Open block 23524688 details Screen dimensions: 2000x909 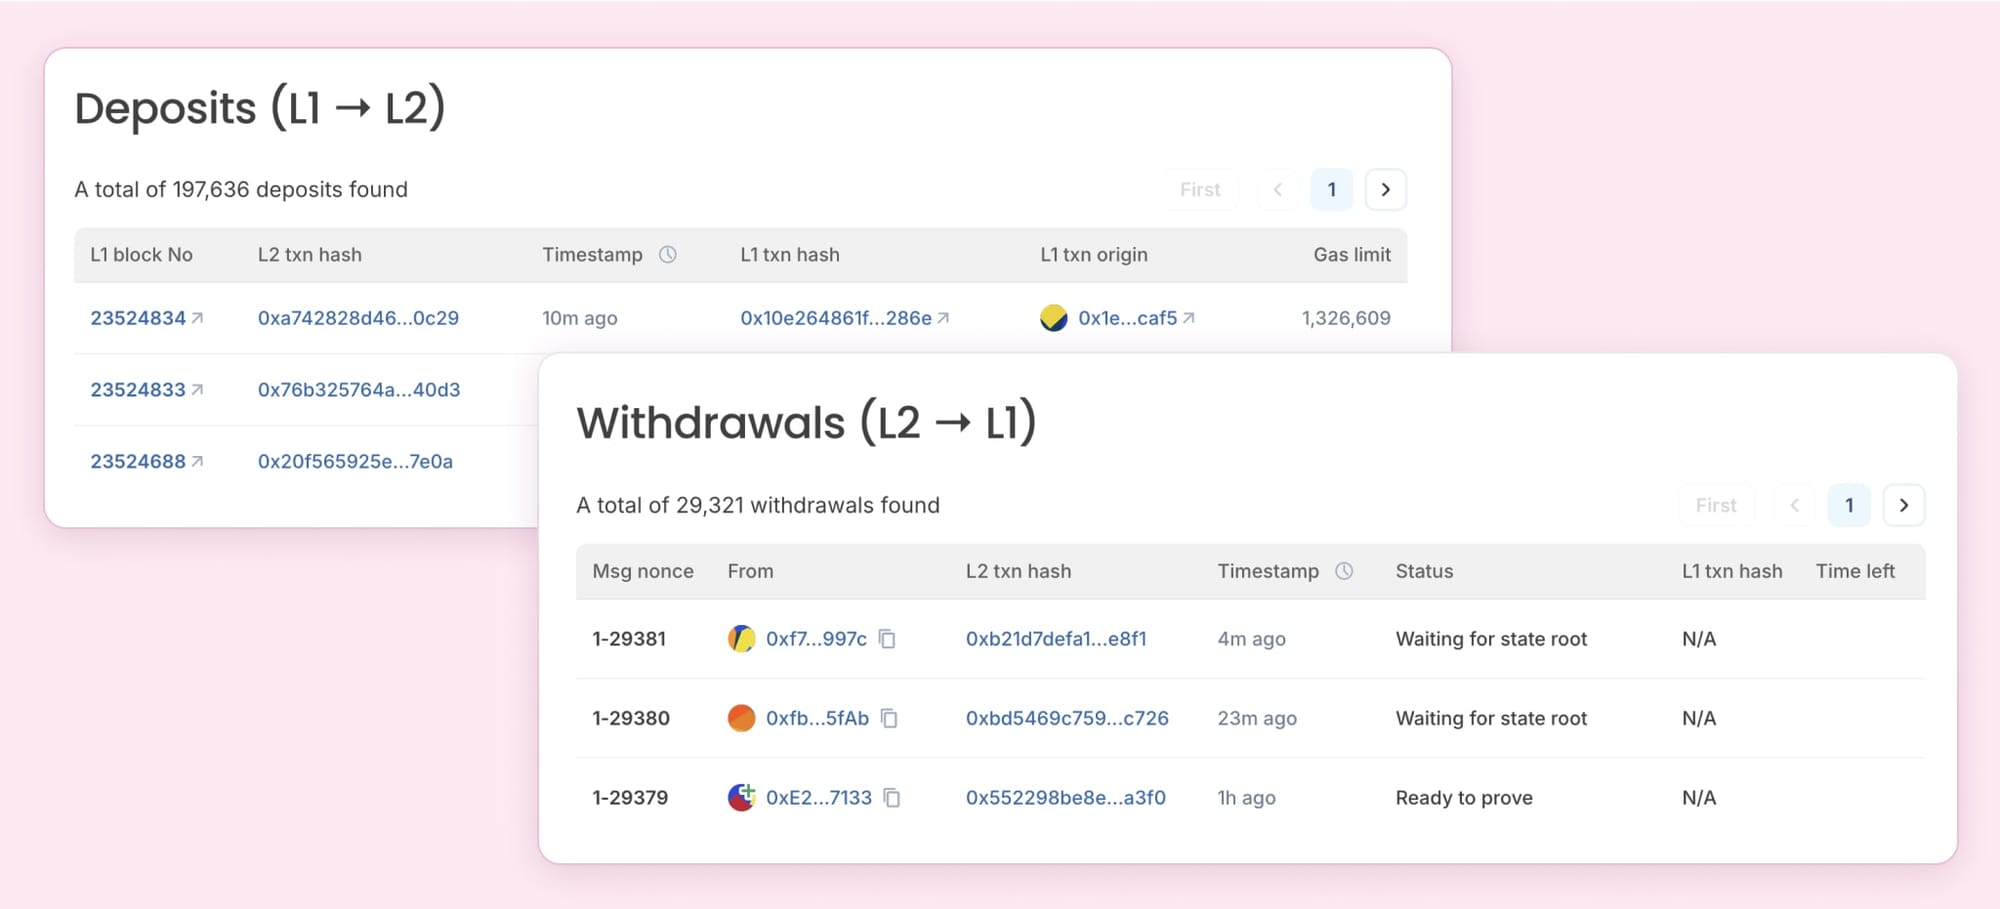point(138,461)
